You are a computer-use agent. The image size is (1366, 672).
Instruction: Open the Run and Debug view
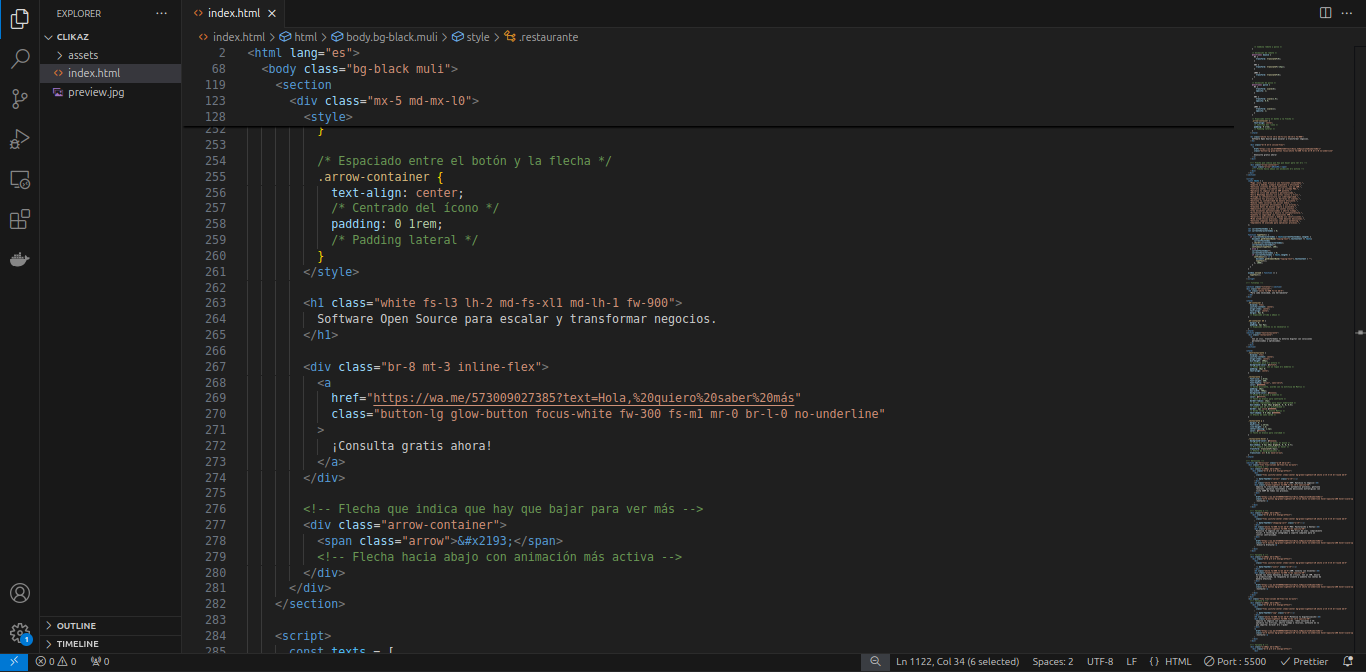pos(20,139)
